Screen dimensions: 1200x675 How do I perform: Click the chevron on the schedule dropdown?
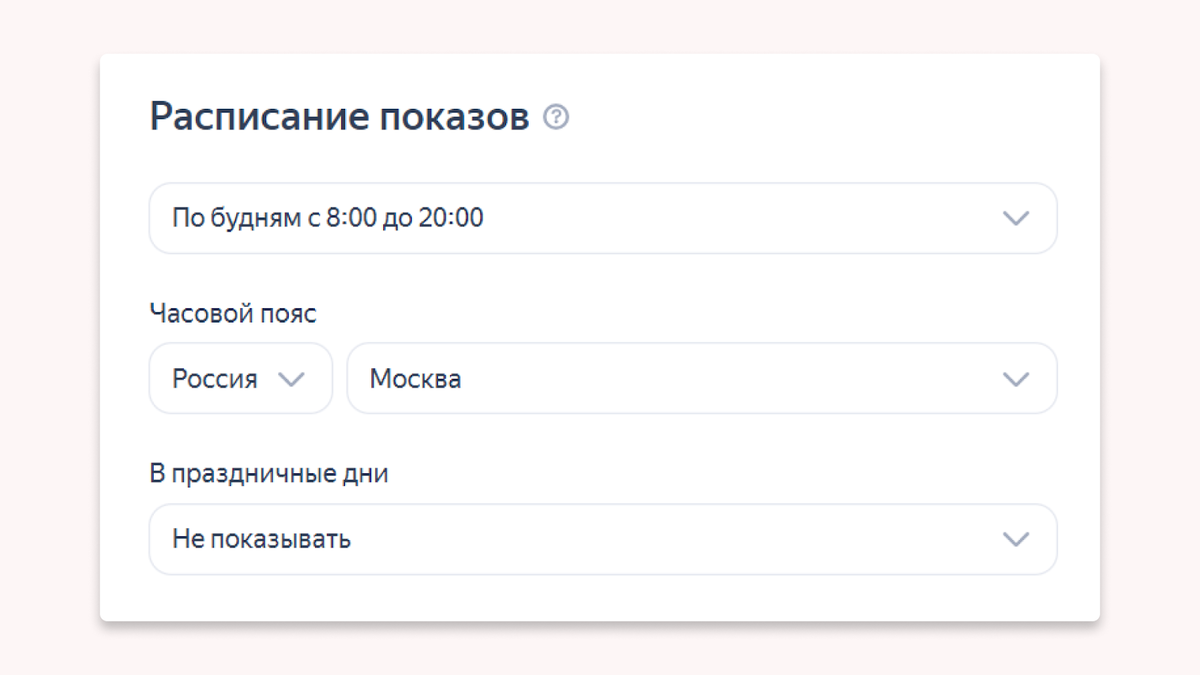tap(1017, 218)
